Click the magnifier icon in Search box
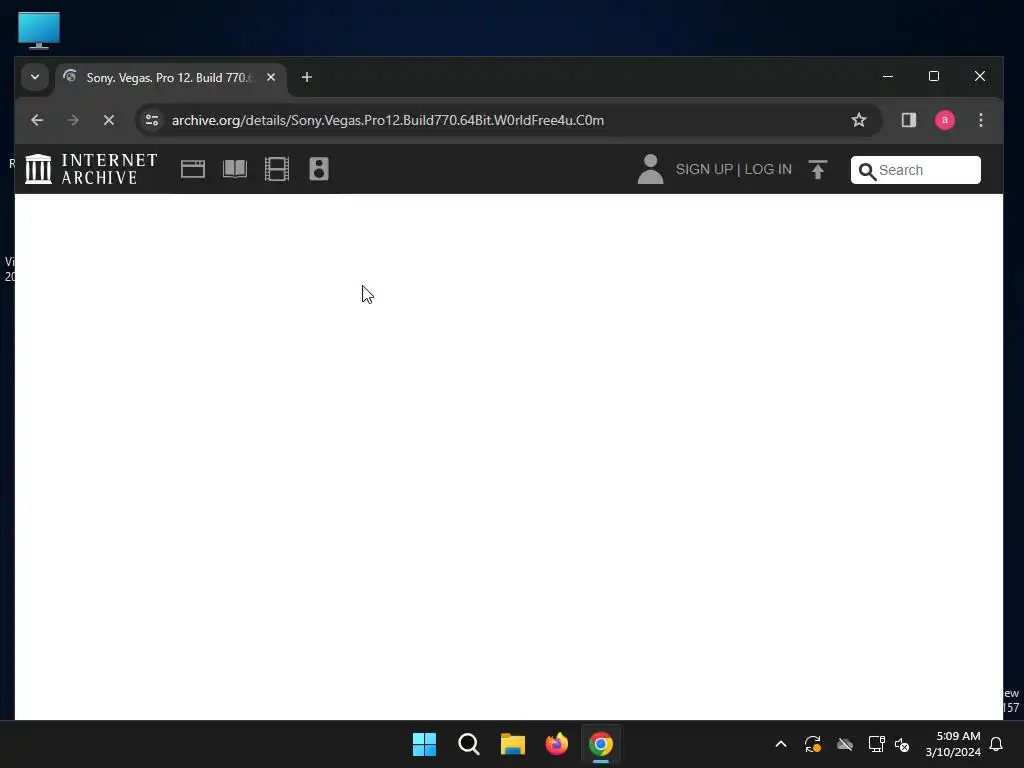Screen dimensions: 1024x768 coord(867,171)
